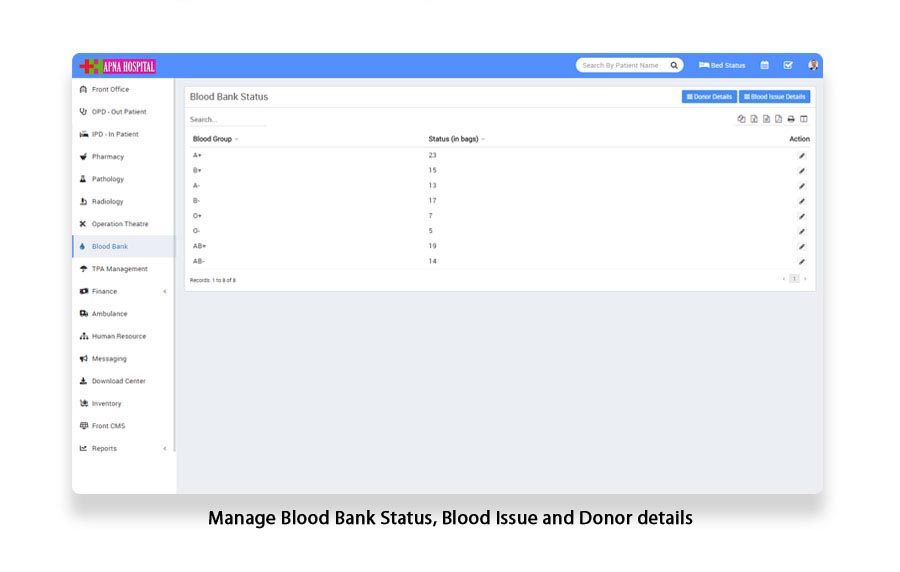This screenshot has height=572, width=900.
Task: Click the TPA Management umbrella icon
Action: 83,269
